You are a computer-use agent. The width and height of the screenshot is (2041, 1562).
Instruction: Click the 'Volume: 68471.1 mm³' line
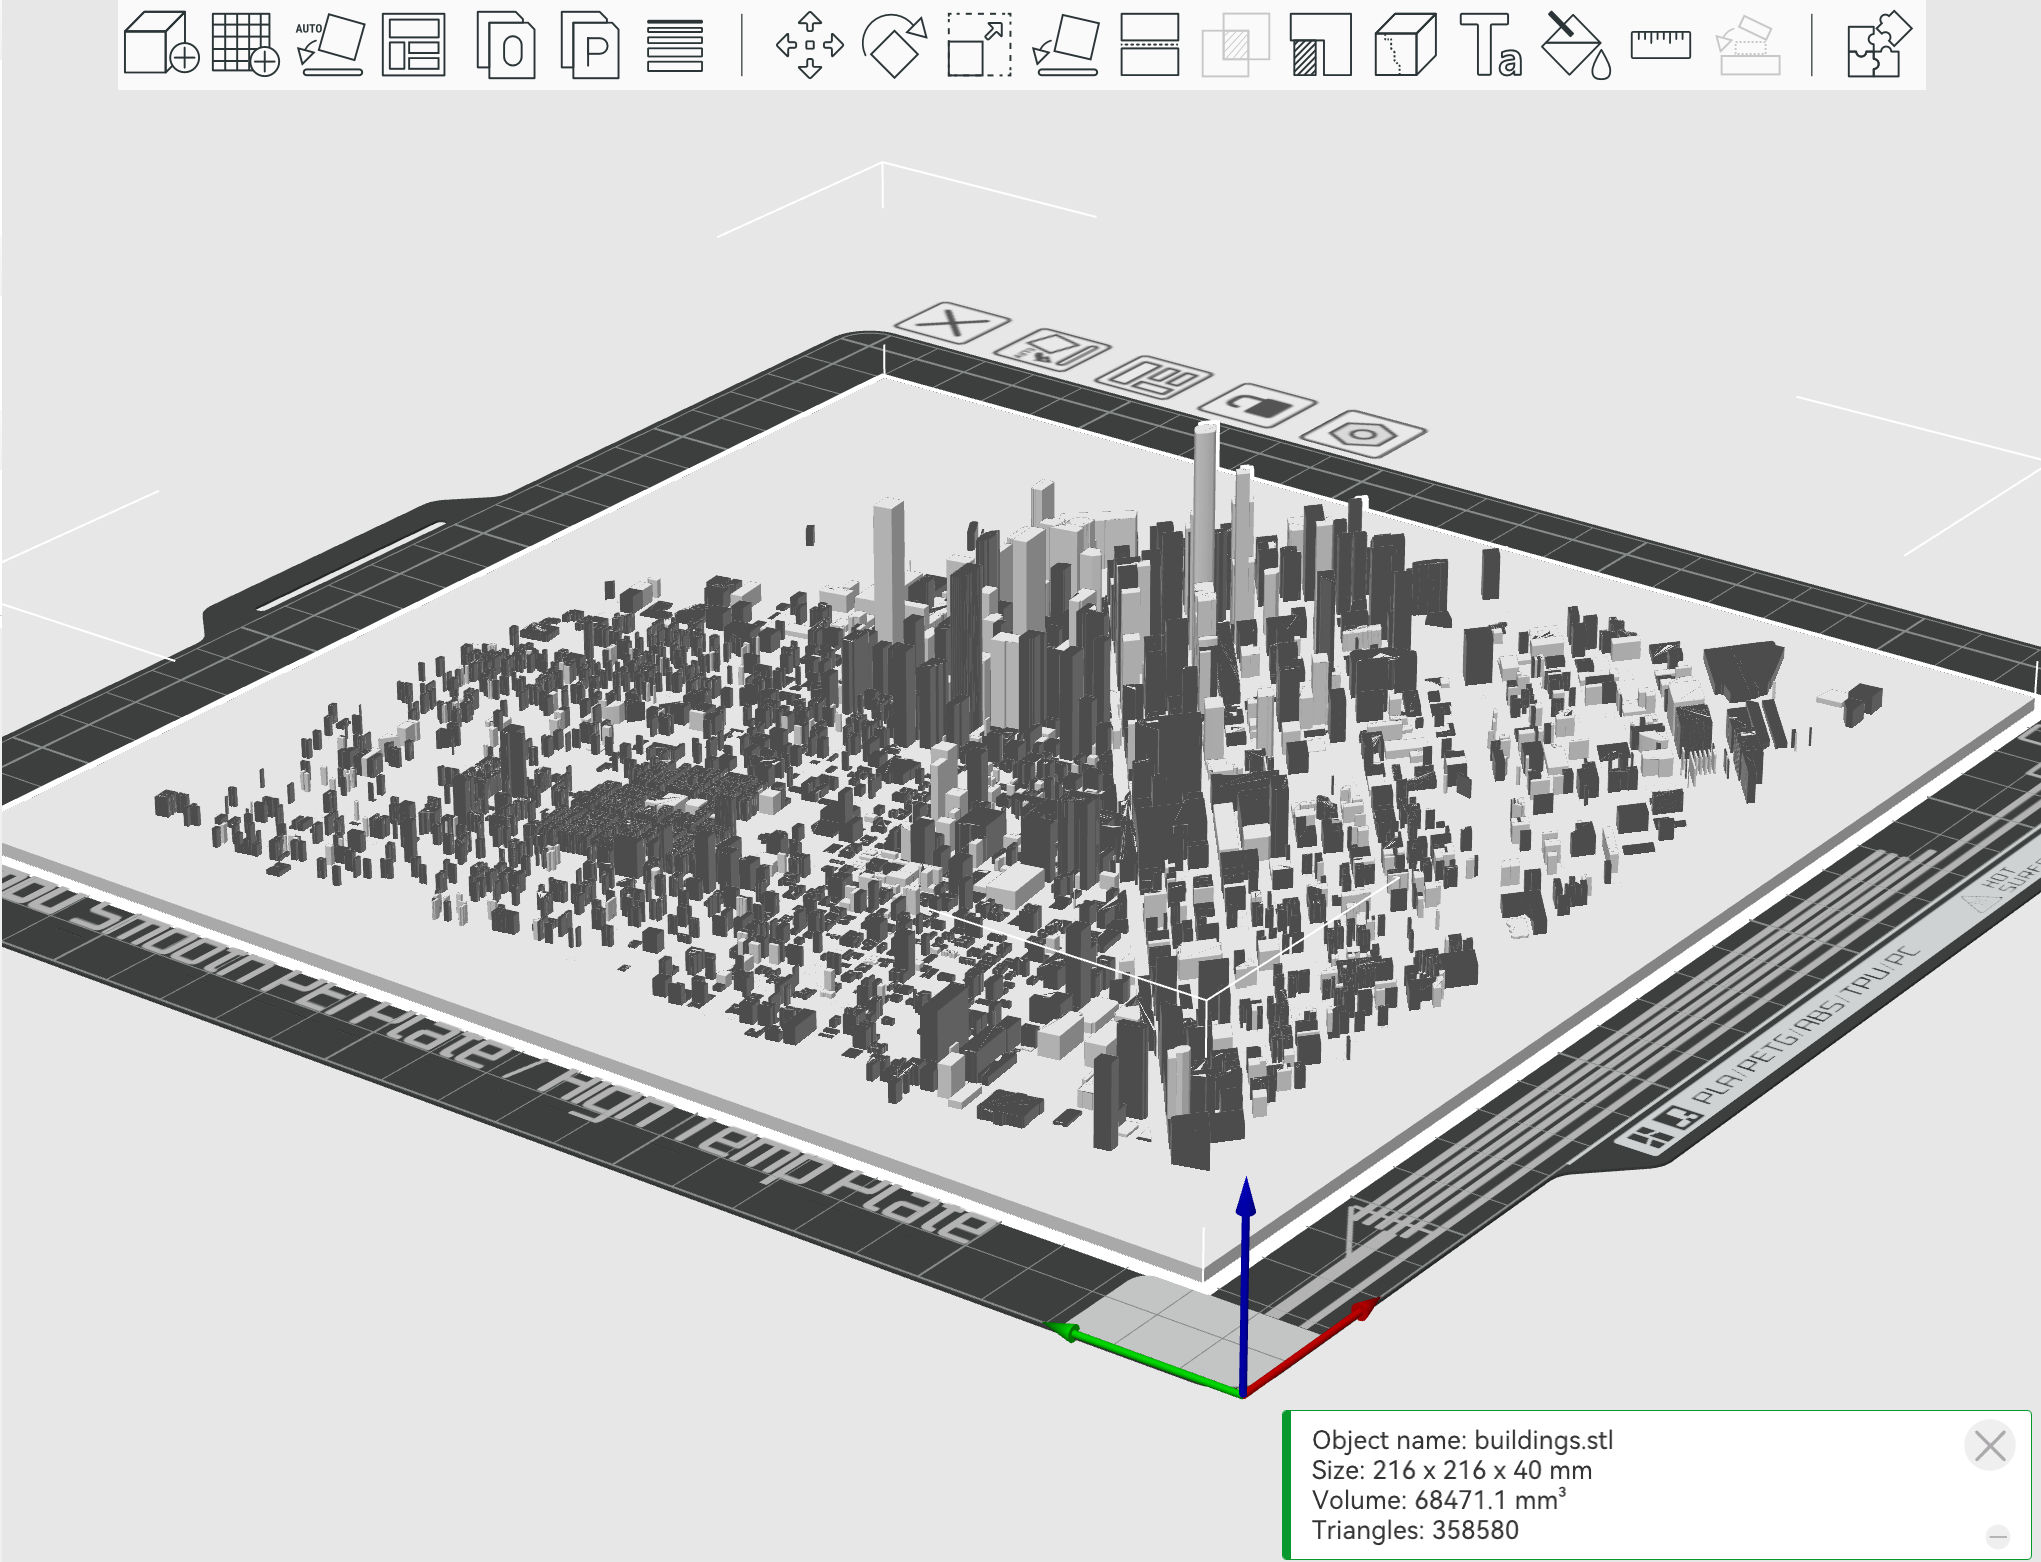coord(1438,1500)
